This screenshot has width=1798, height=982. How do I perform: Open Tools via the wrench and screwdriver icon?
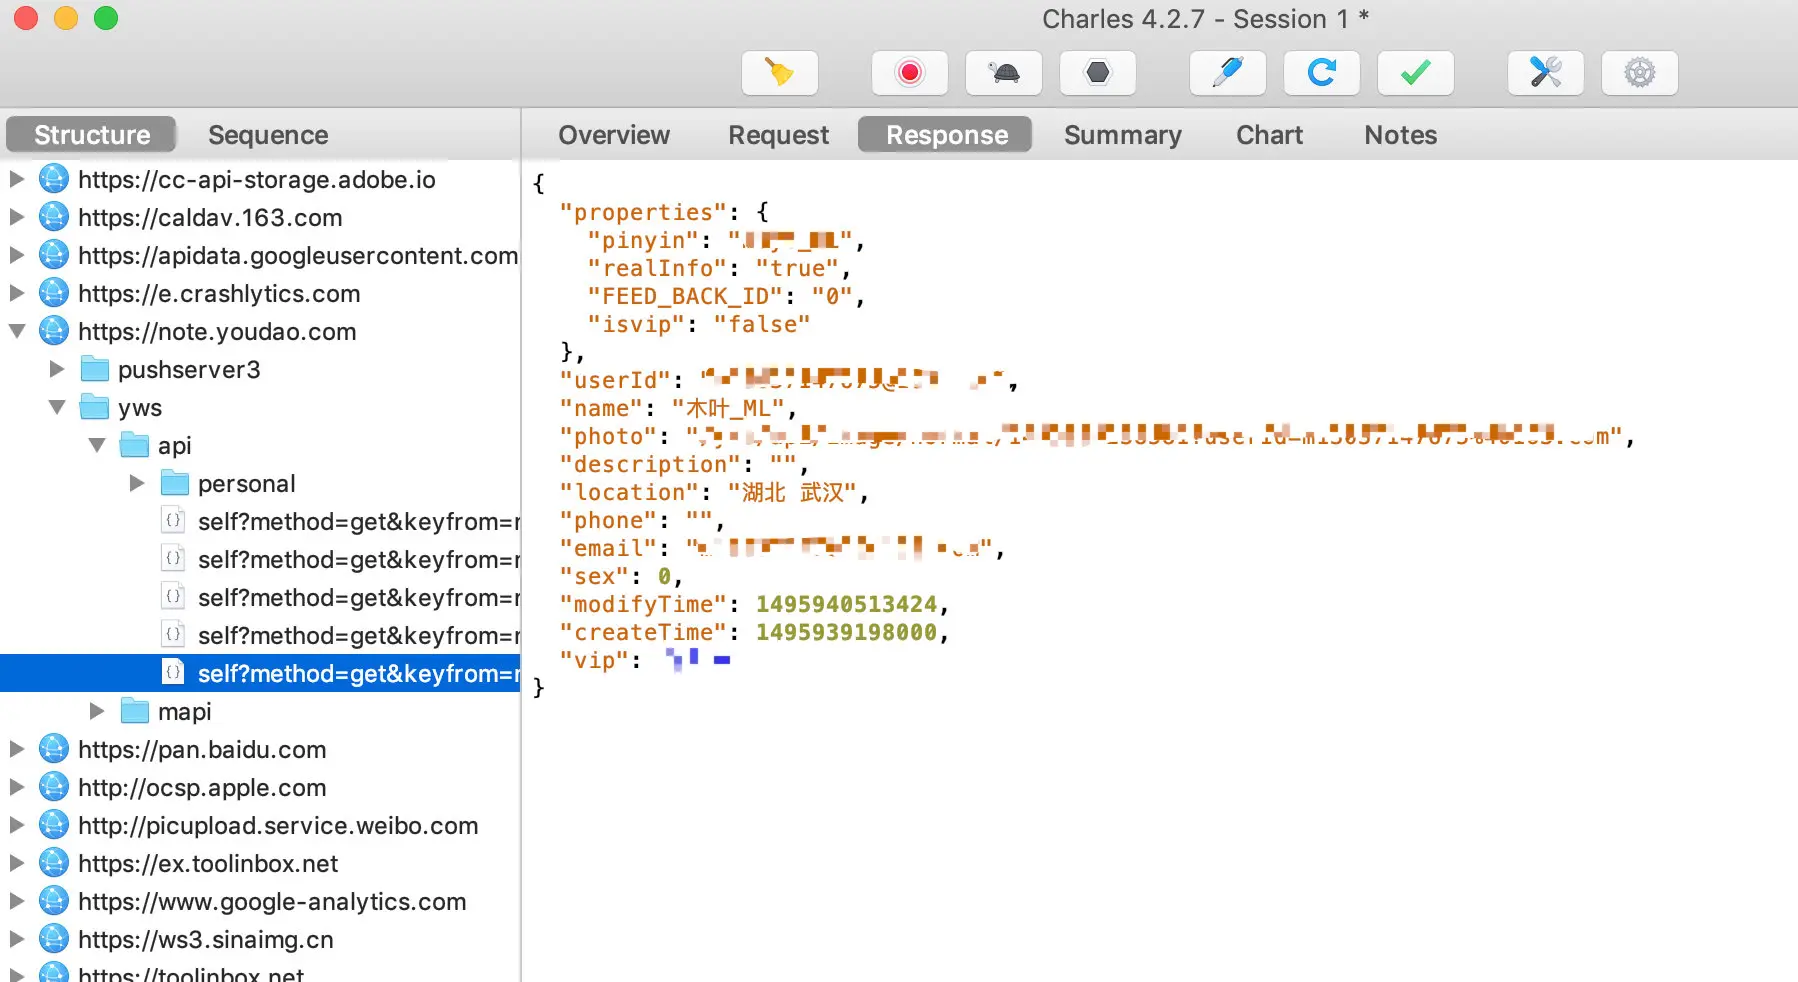(x=1546, y=73)
